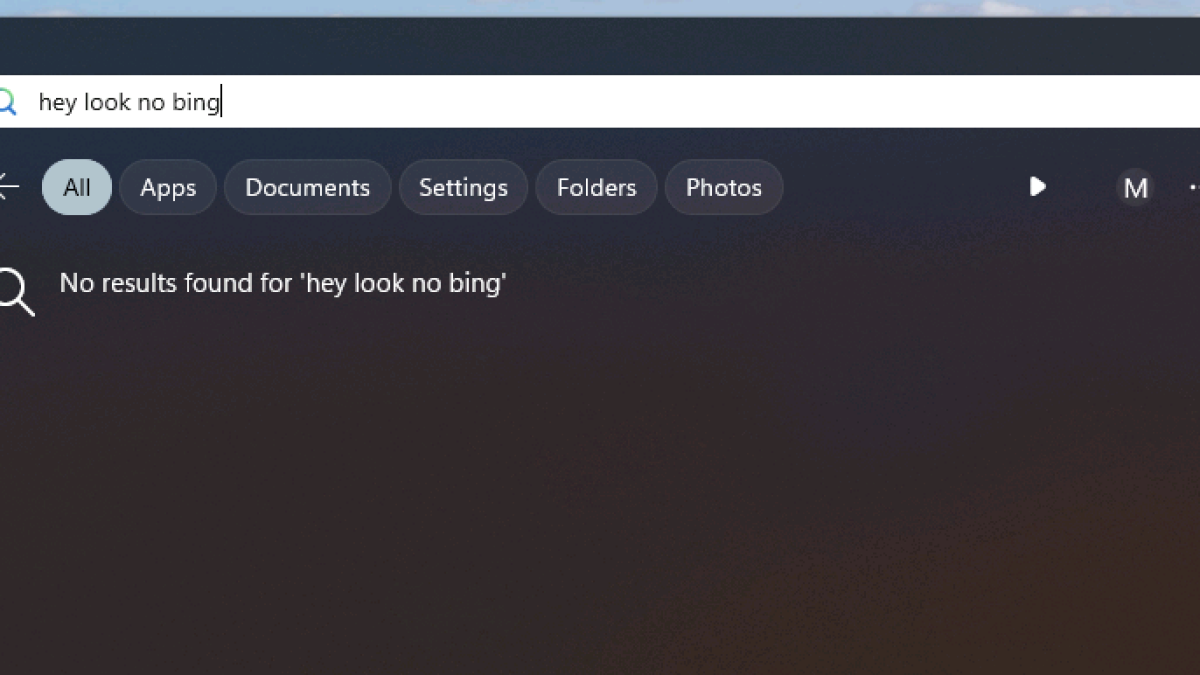Viewport: 1200px width, 675px height.
Task: Switch to the Documents filter
Action: point(307,187)
